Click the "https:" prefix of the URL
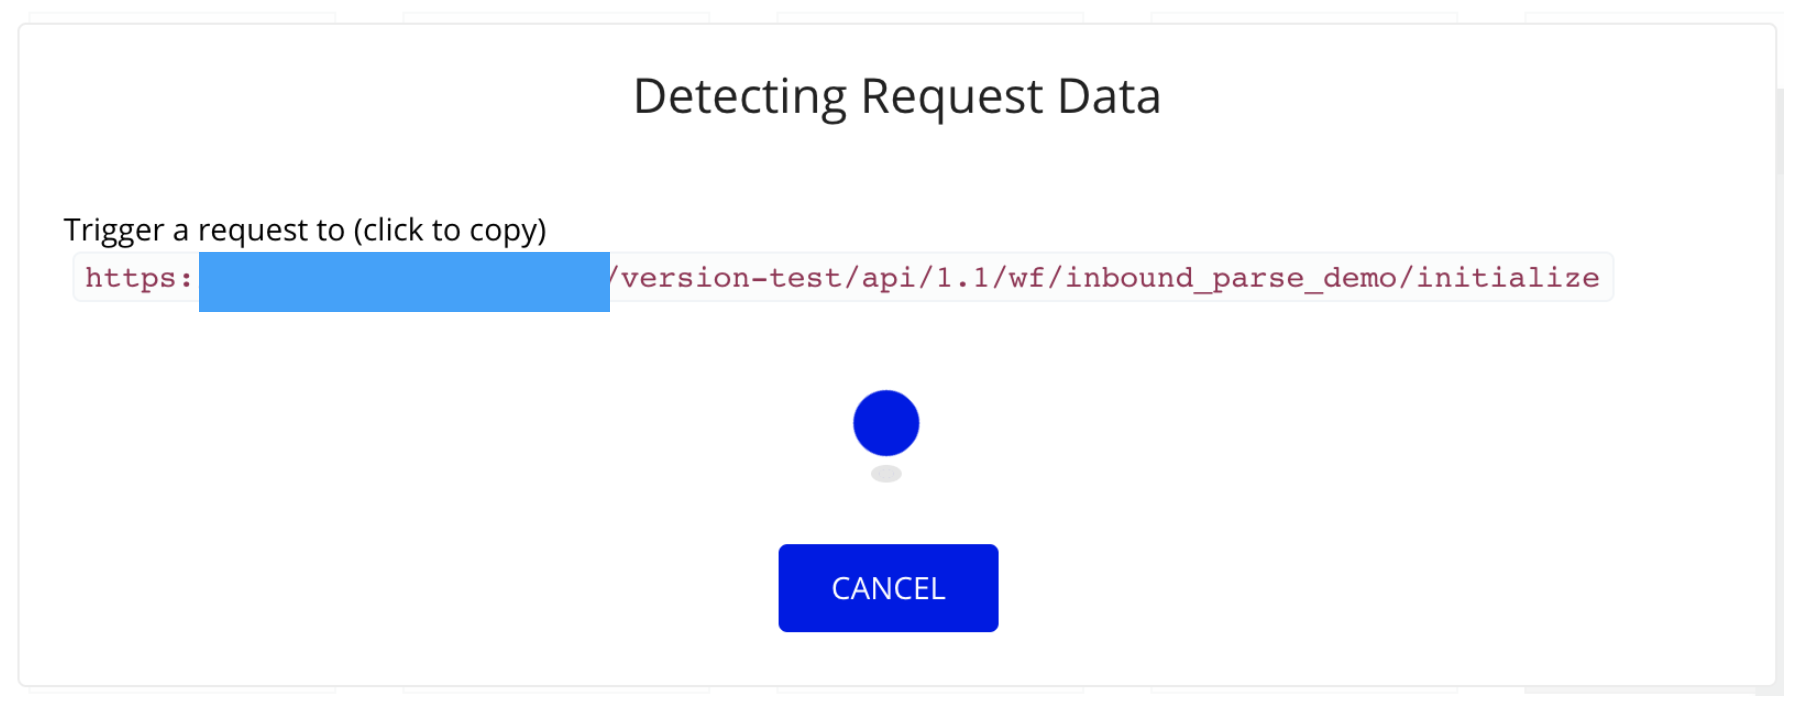The width and height of the screenshot is (1798, 704). [x=139, y=278]
